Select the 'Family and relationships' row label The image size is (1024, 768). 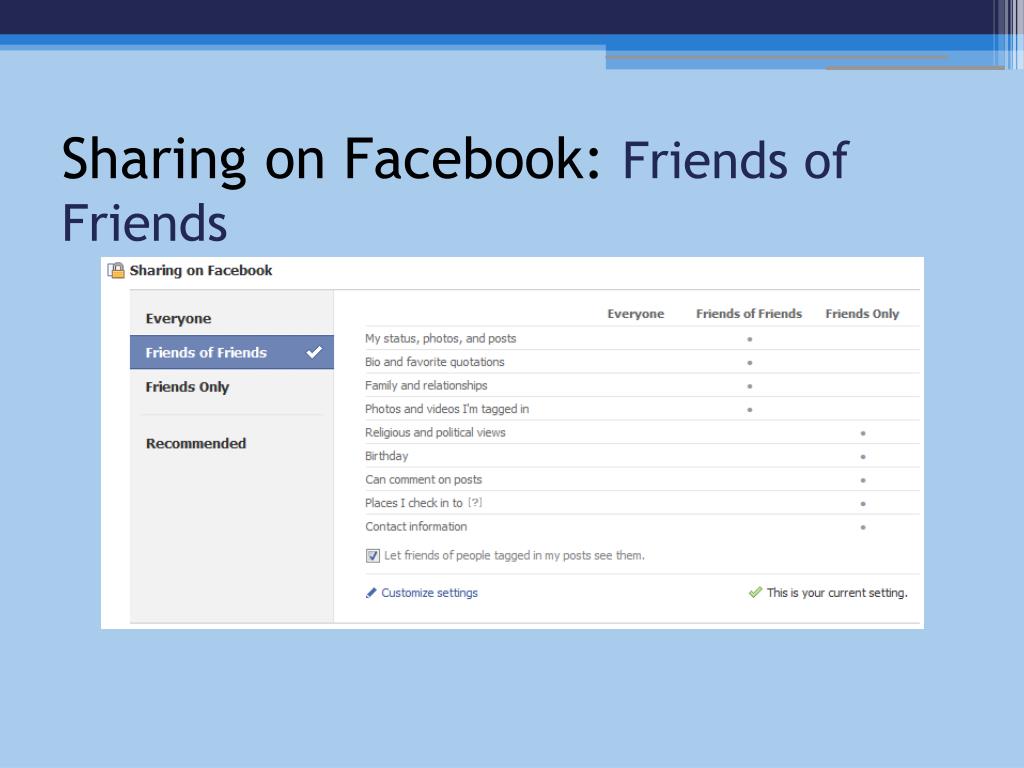(426, 385)
